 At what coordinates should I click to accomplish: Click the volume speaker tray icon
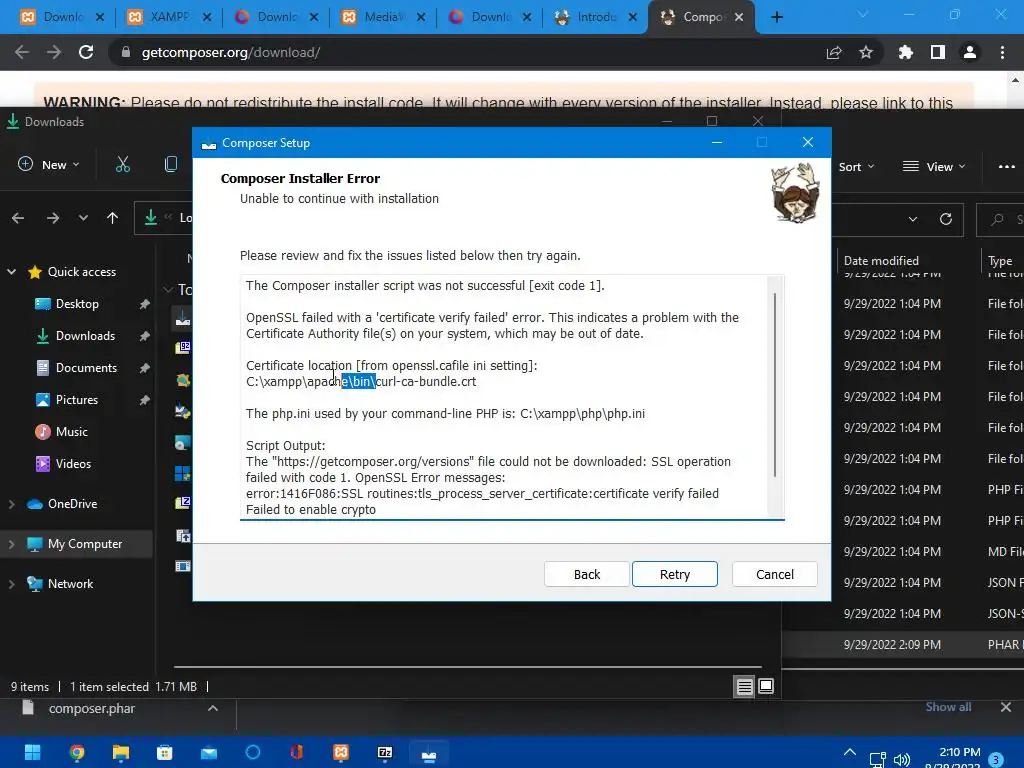tap(902, 760)
